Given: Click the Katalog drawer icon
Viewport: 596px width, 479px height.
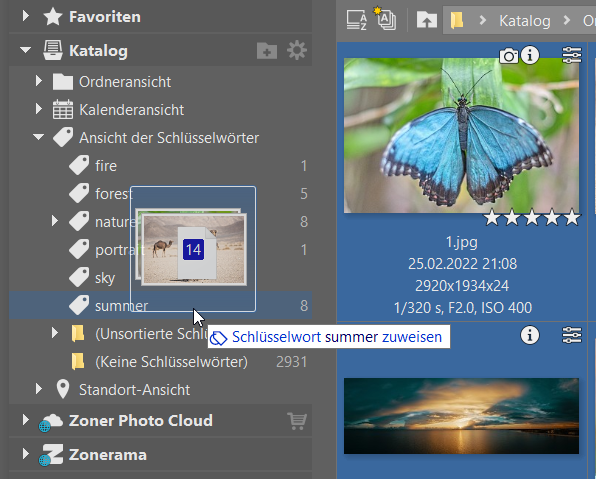Looking at the screenshot, I should [53, 51].
